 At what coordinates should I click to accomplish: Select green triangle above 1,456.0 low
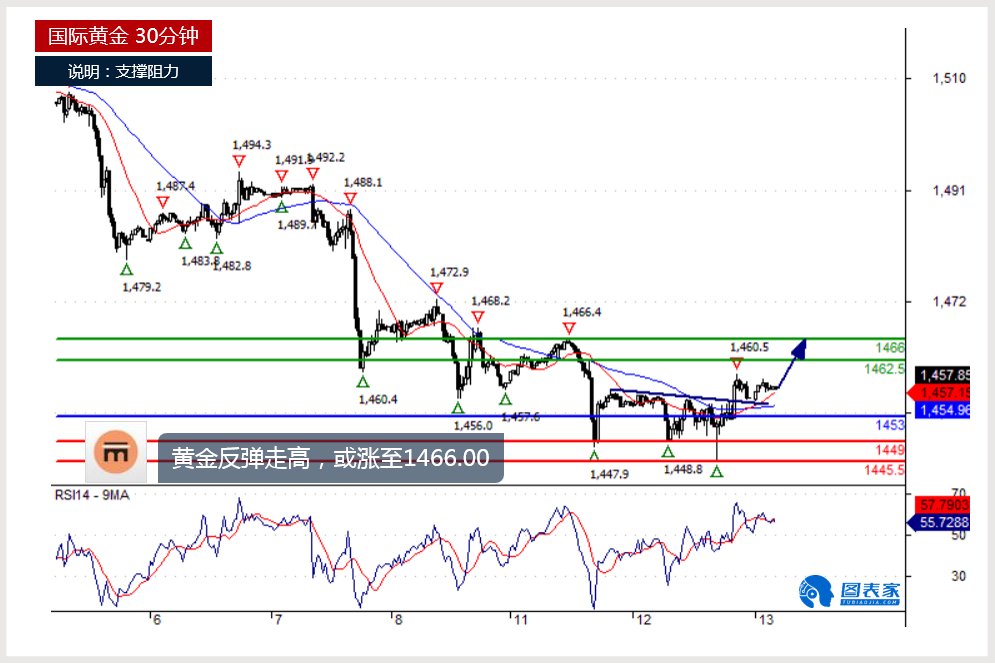pos(458,407)
